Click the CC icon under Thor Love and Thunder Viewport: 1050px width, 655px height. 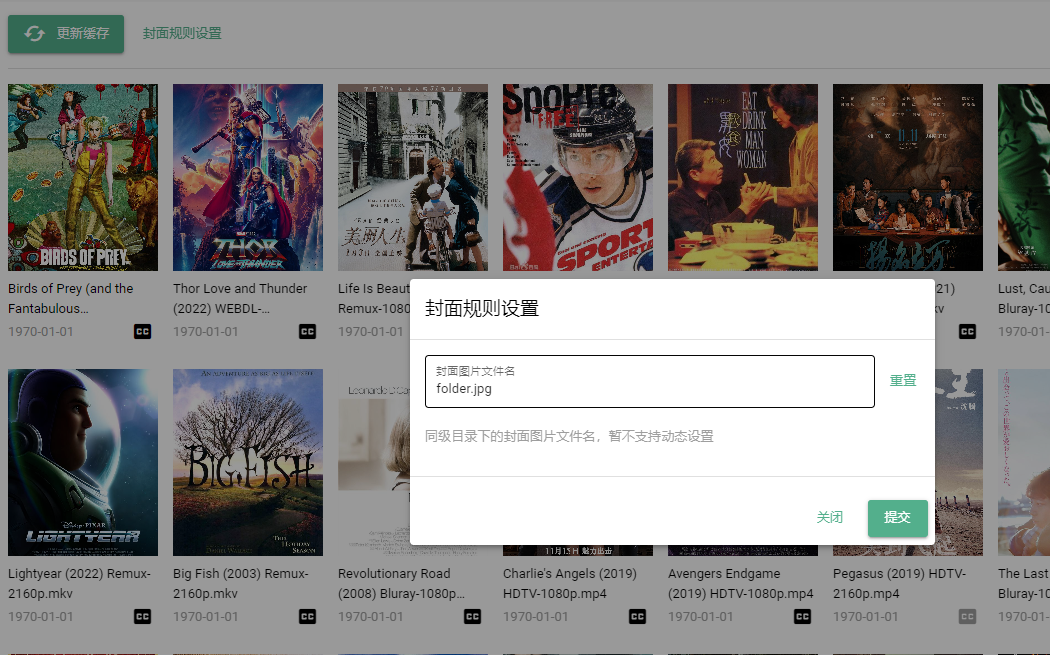(307, 332)
